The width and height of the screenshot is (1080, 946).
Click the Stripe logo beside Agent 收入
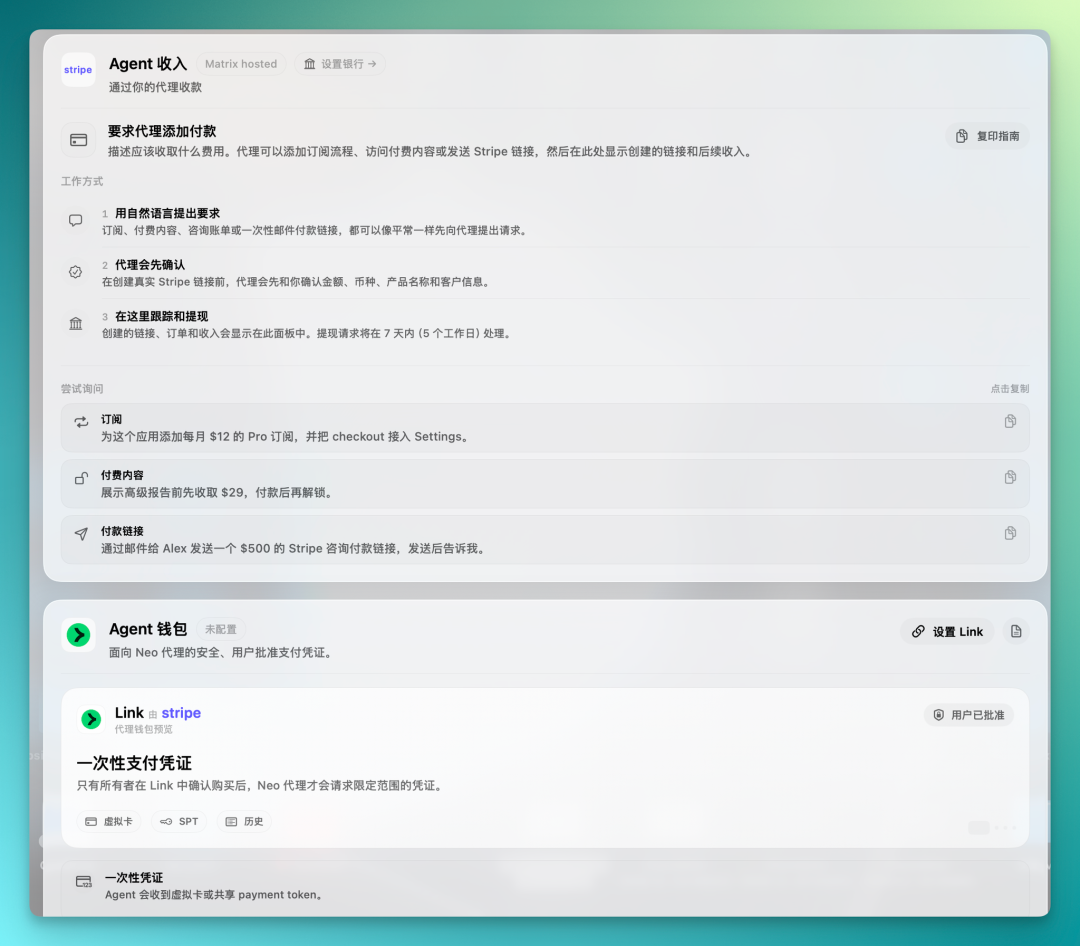point(78,70)
